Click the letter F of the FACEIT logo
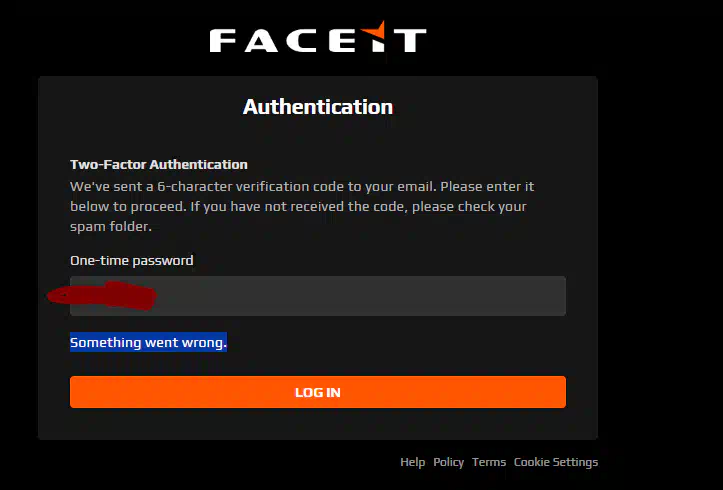This screenshot has height=490, width=723. click(x=224, y=40)
